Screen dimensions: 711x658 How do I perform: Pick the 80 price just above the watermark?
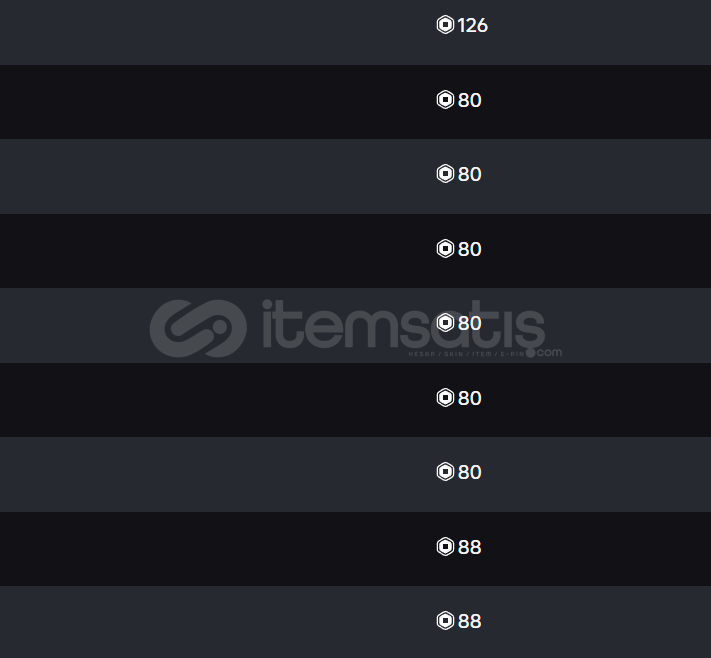pyautogui.click(x=469, y=248)
